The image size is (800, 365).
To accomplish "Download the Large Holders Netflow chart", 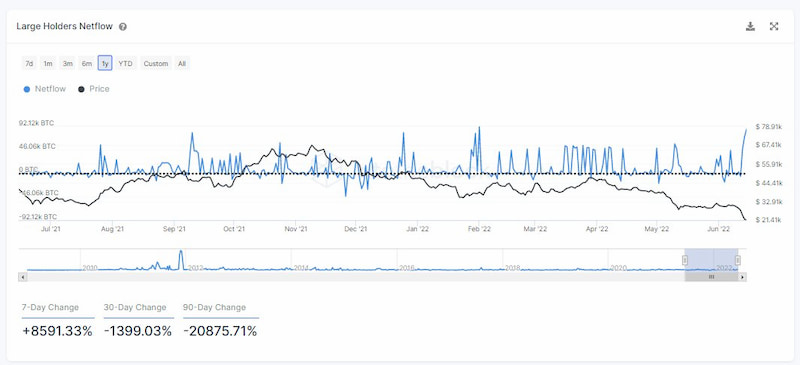I will (750, 27).
